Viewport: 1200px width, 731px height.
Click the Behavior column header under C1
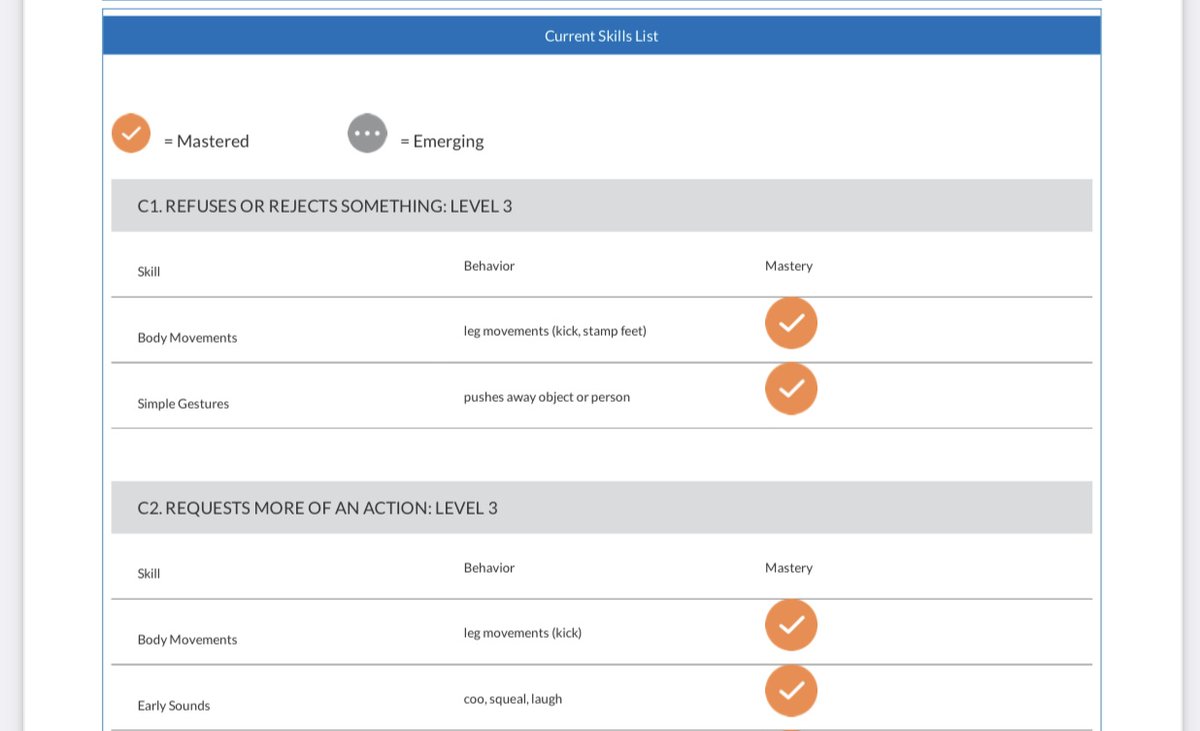[x=489, y=266]
